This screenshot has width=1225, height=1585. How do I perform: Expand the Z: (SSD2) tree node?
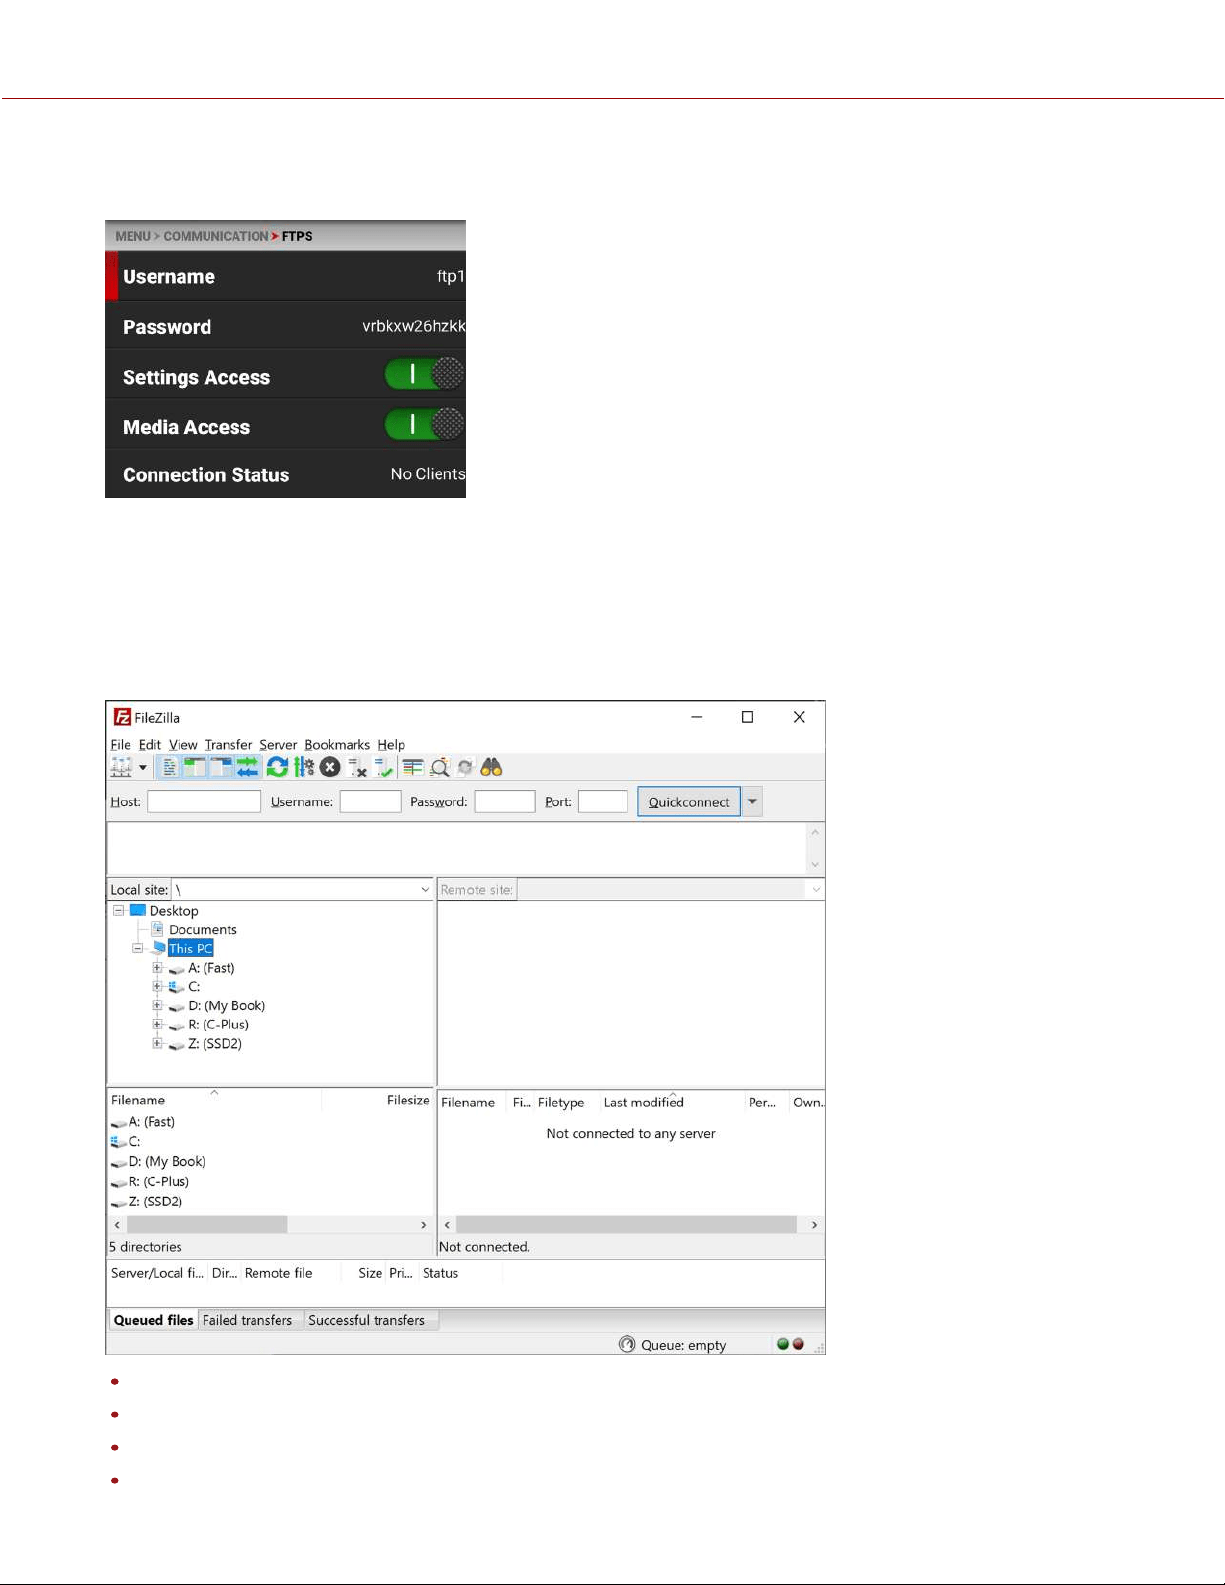tap(157, 1043)
